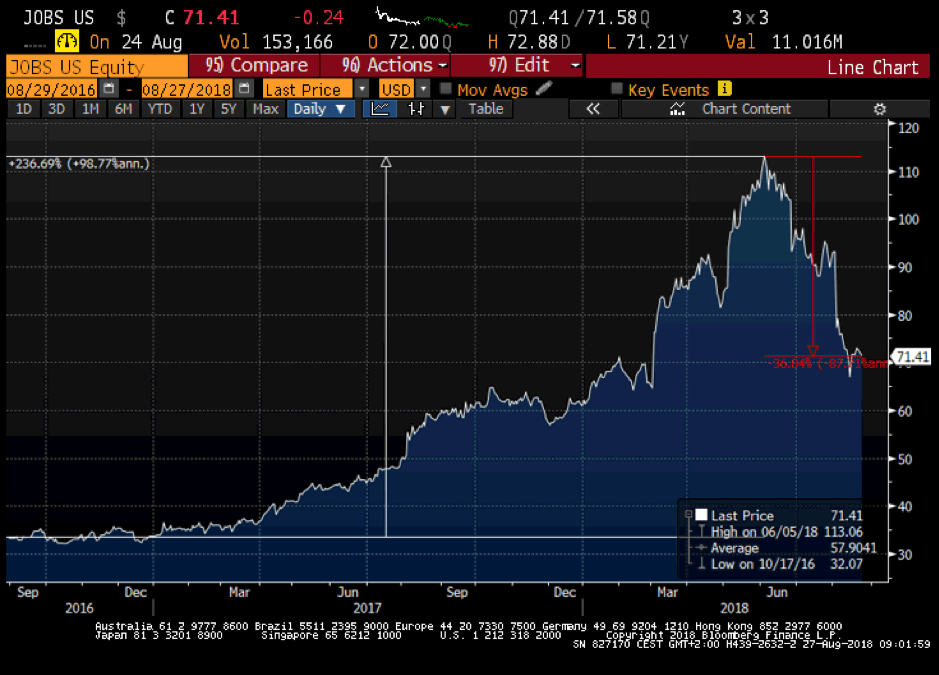
Task: Click the price change value -0.24
Action: [x=319, y=17]
